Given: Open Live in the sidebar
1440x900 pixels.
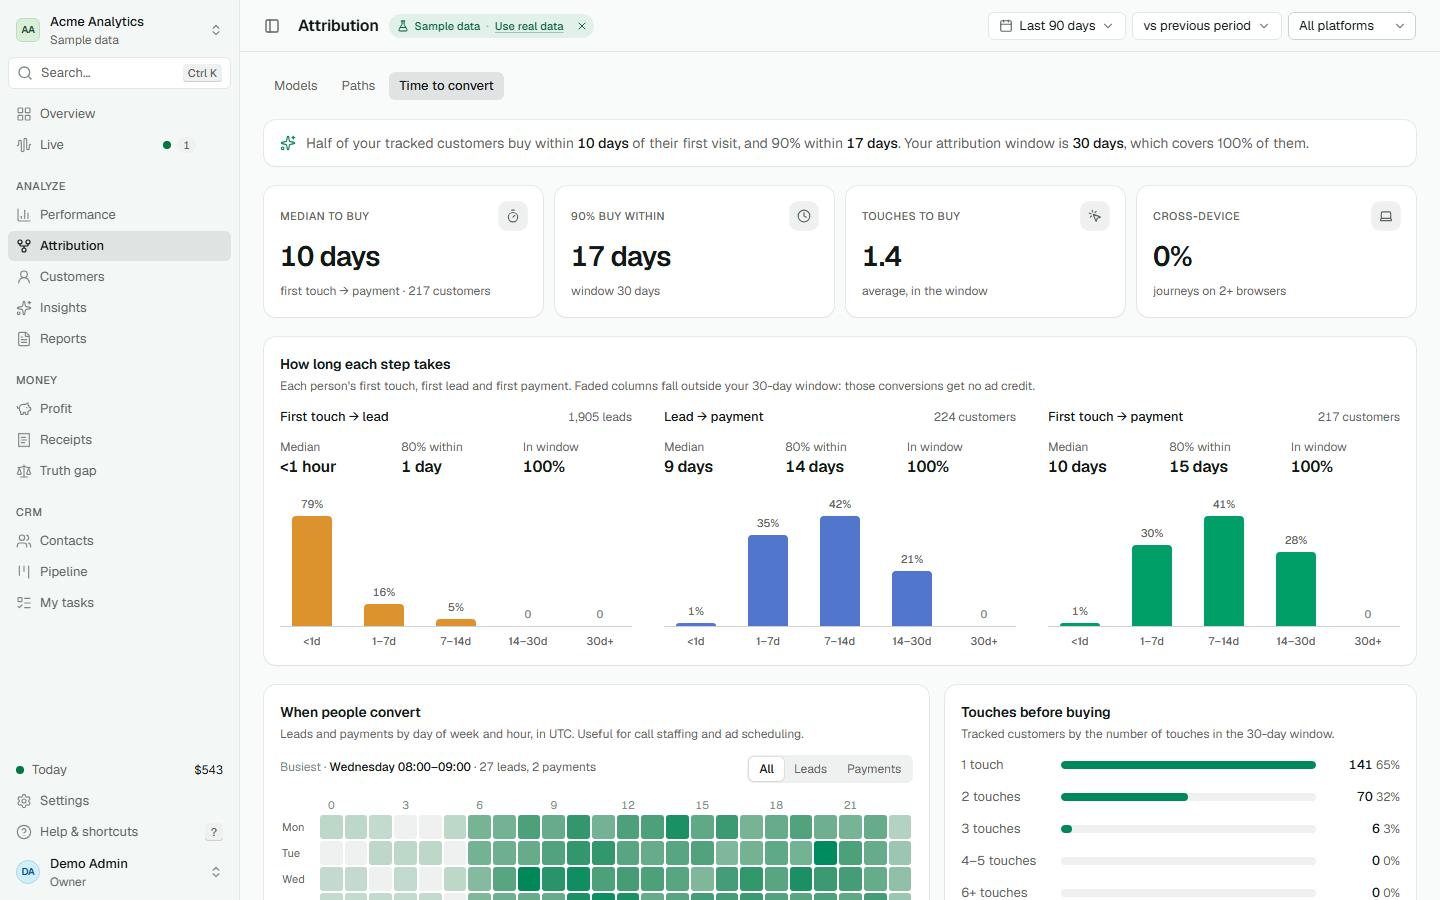Looking at the screenshot, I should 119,145.
